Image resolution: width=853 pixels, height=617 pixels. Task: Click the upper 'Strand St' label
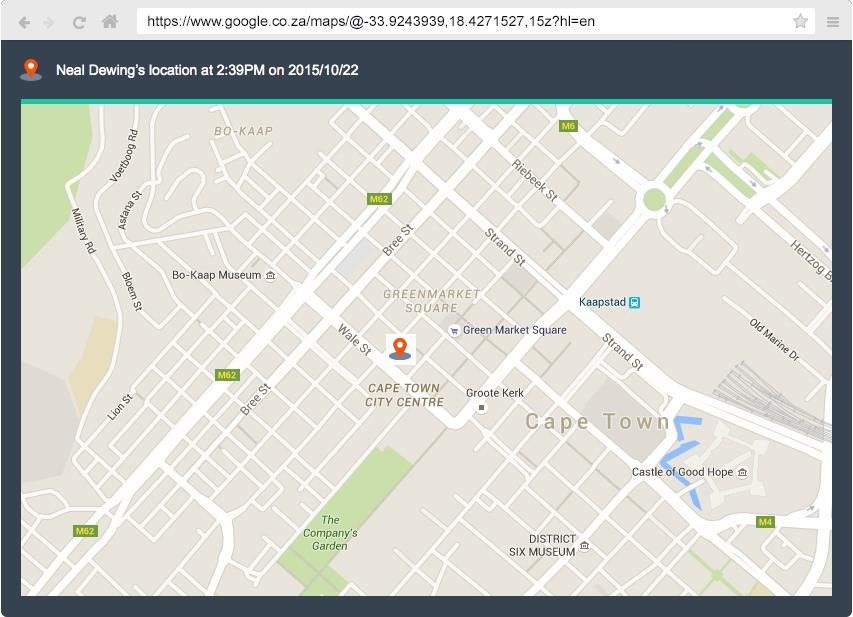[505, 247]
